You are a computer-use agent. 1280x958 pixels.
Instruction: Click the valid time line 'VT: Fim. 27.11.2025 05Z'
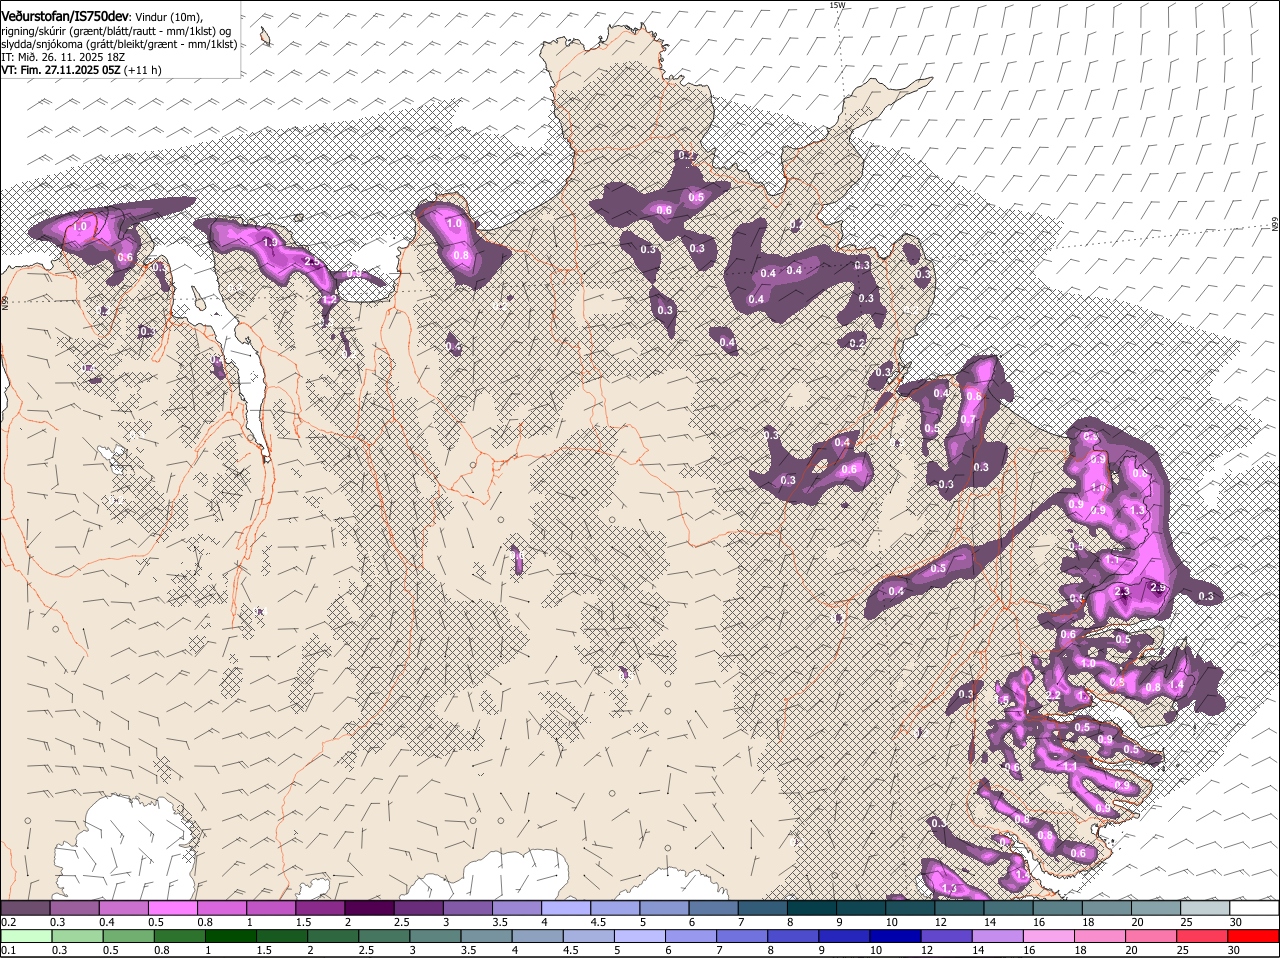coord(62,70)
